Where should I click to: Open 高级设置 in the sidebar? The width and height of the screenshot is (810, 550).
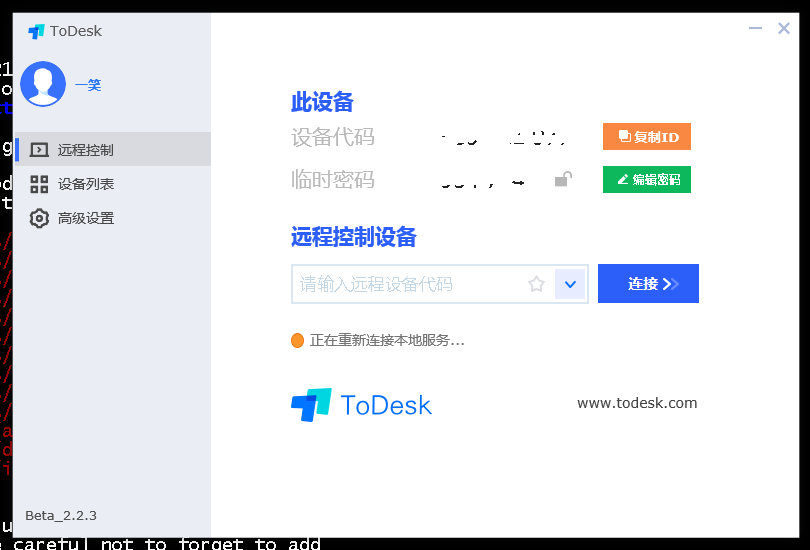pos(113,218)
